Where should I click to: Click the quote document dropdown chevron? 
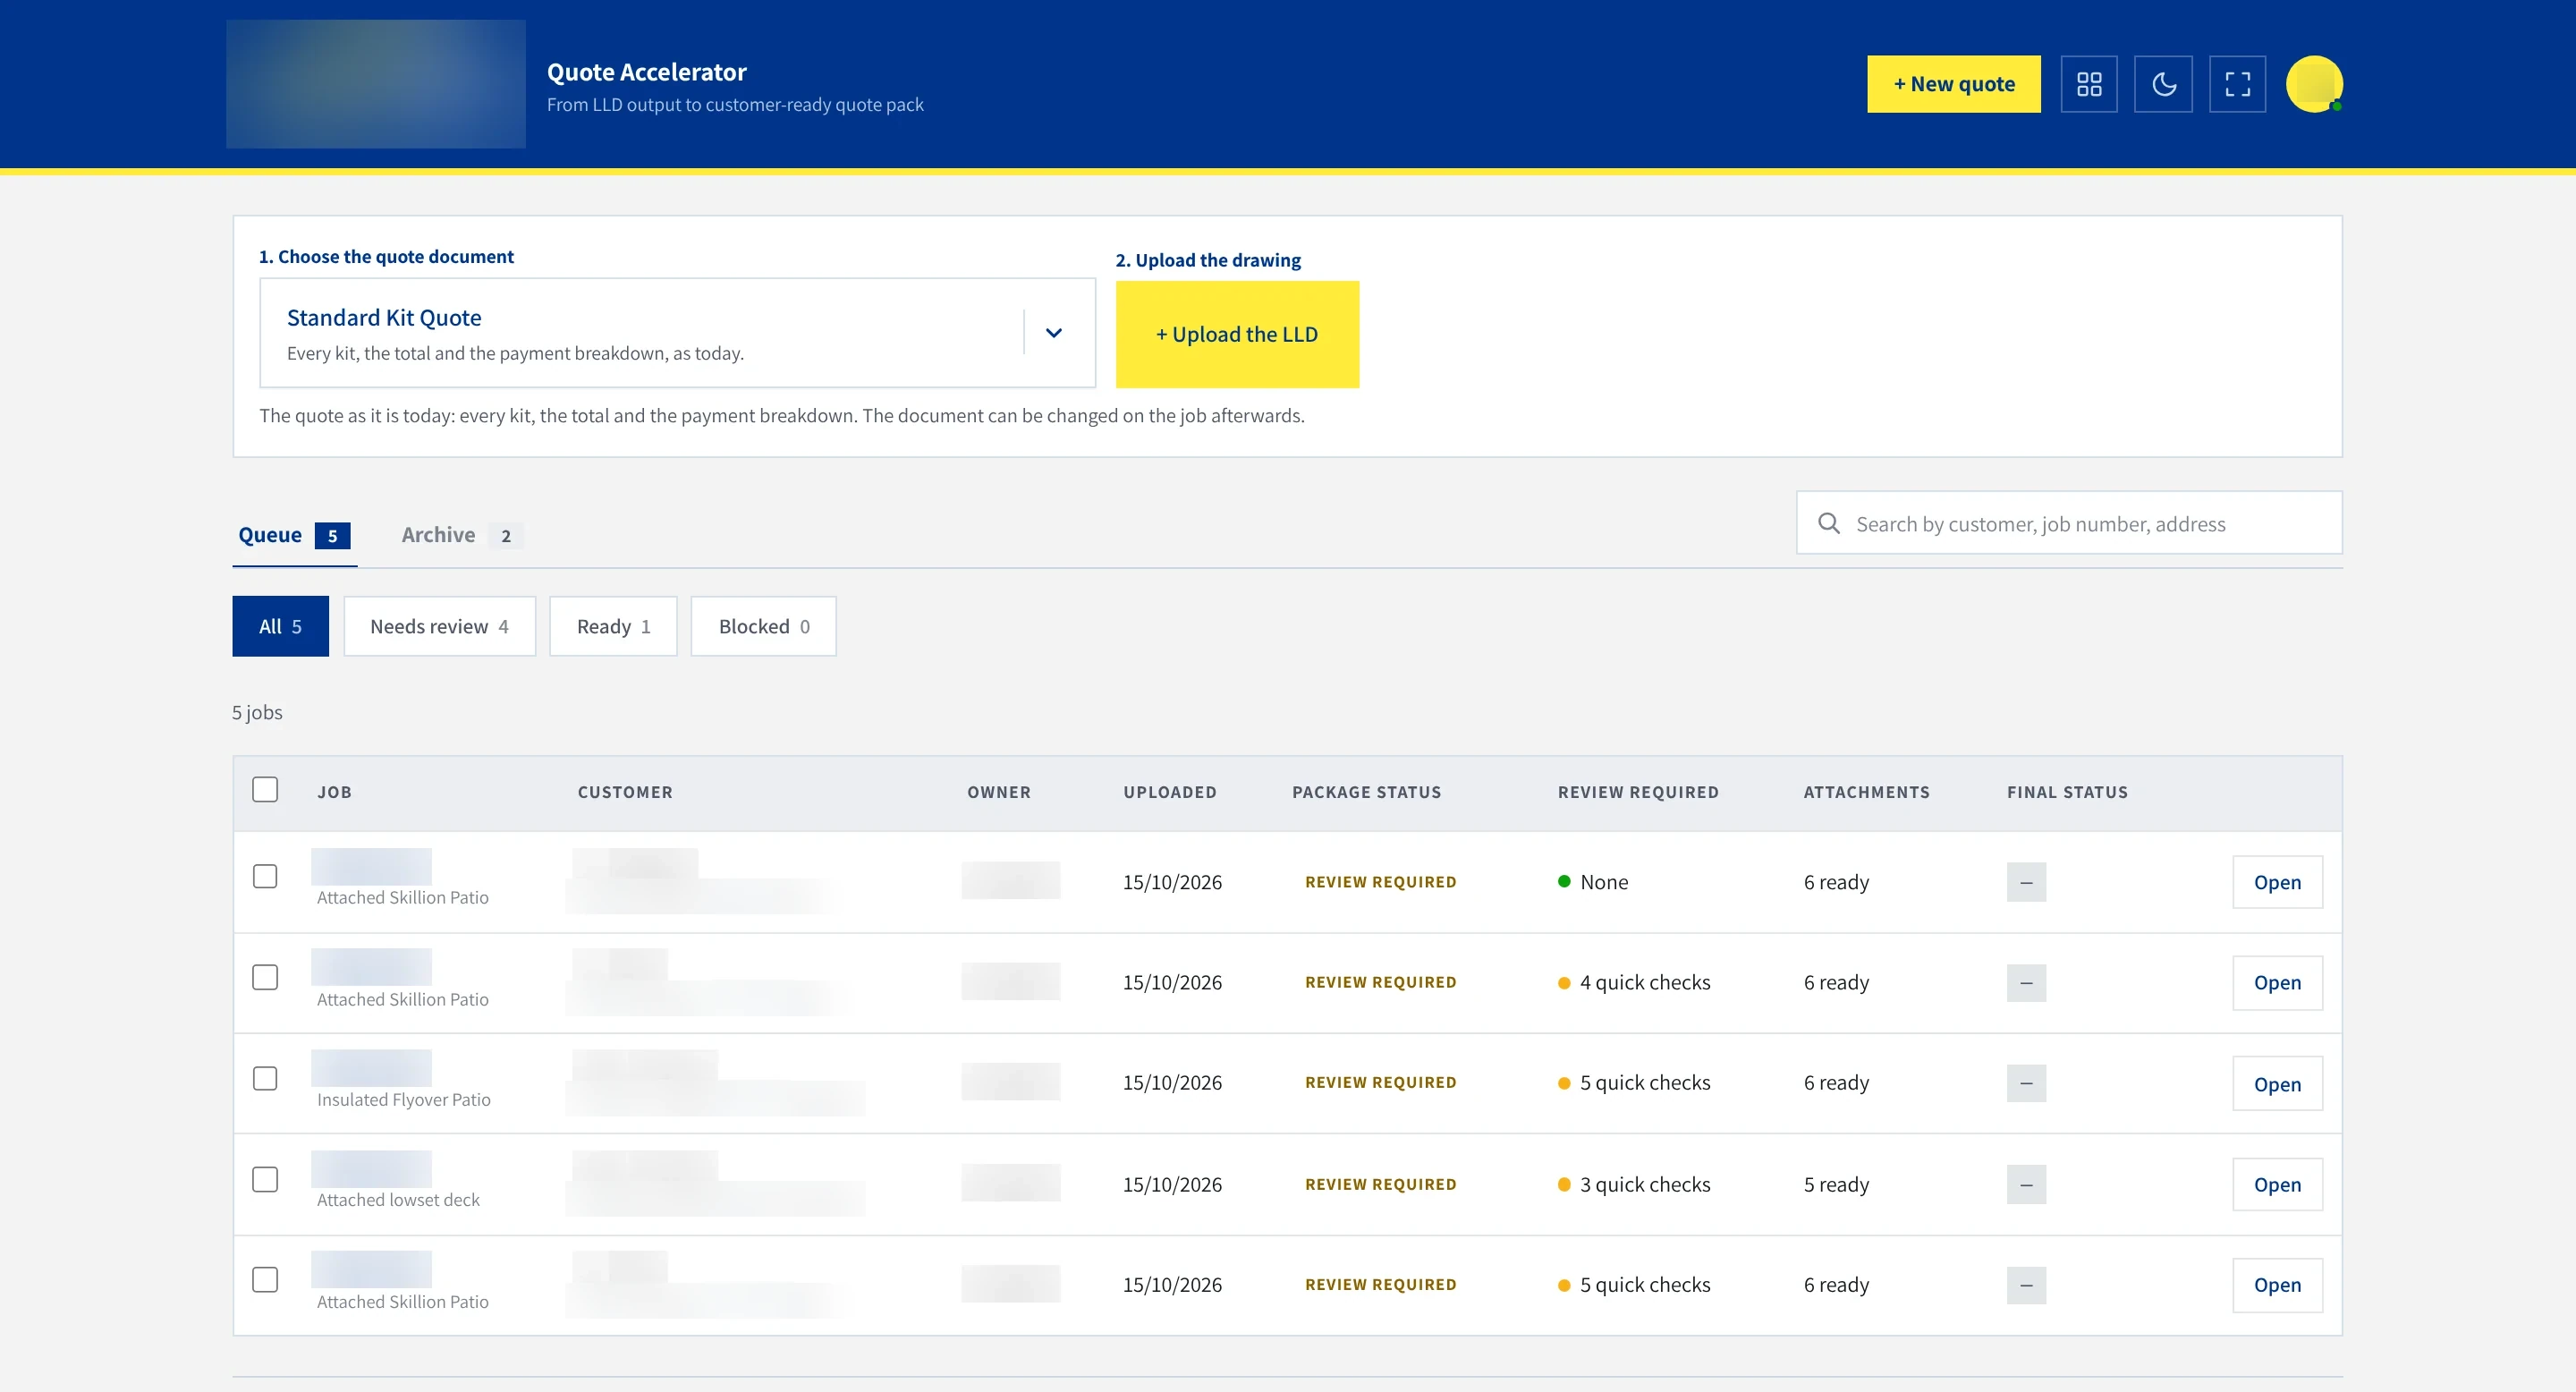pos(1053,333)
